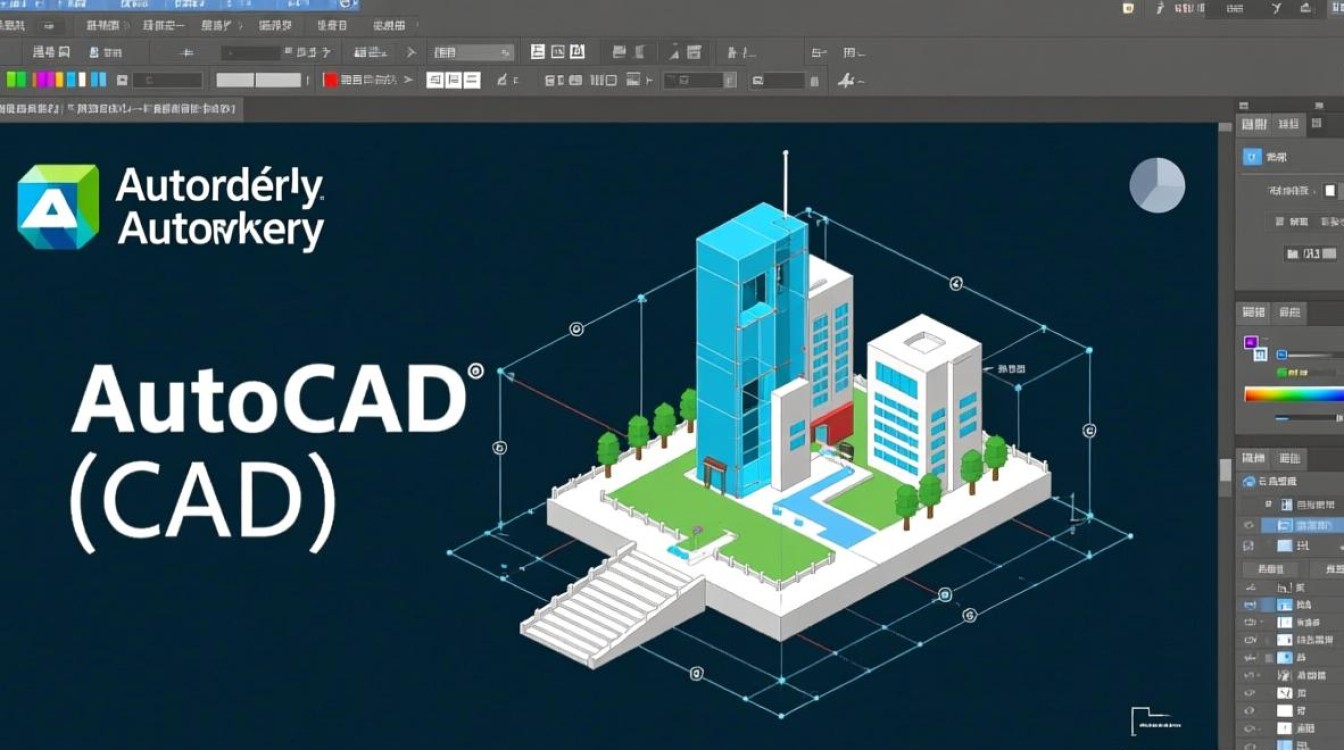The image size is (1344, 750).
Task: Click the vertical scrollbar beside the canvas
Action: (1225, 470)
